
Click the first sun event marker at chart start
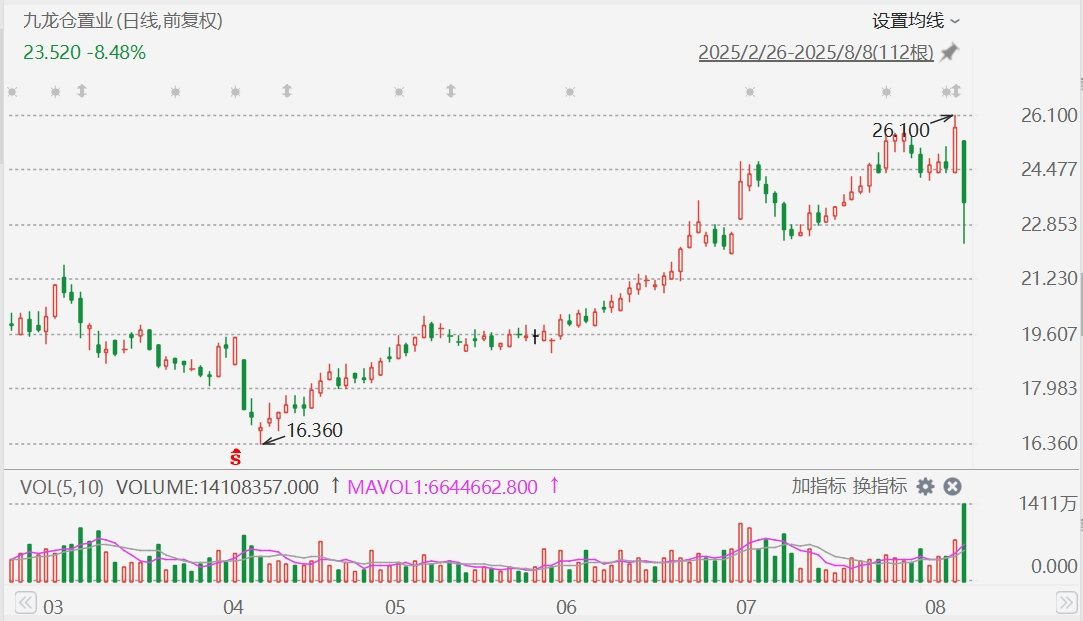pyautogui.click(x=12, y=92)
